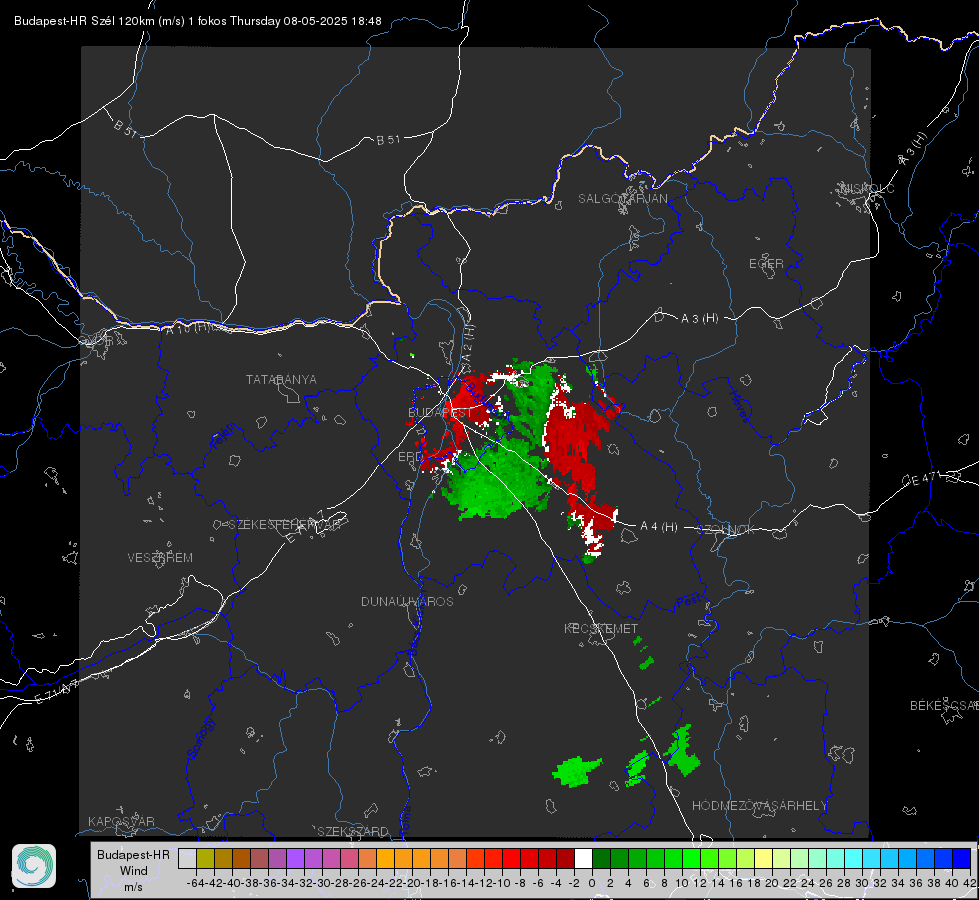Image resolution: width=979 pixels, height=900 pixels.
Task: Click the EGER city label
Action: (766, 264)
